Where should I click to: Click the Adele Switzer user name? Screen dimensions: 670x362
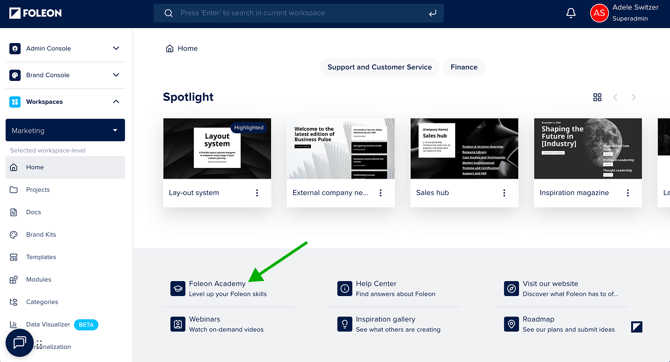click(635, 7)
